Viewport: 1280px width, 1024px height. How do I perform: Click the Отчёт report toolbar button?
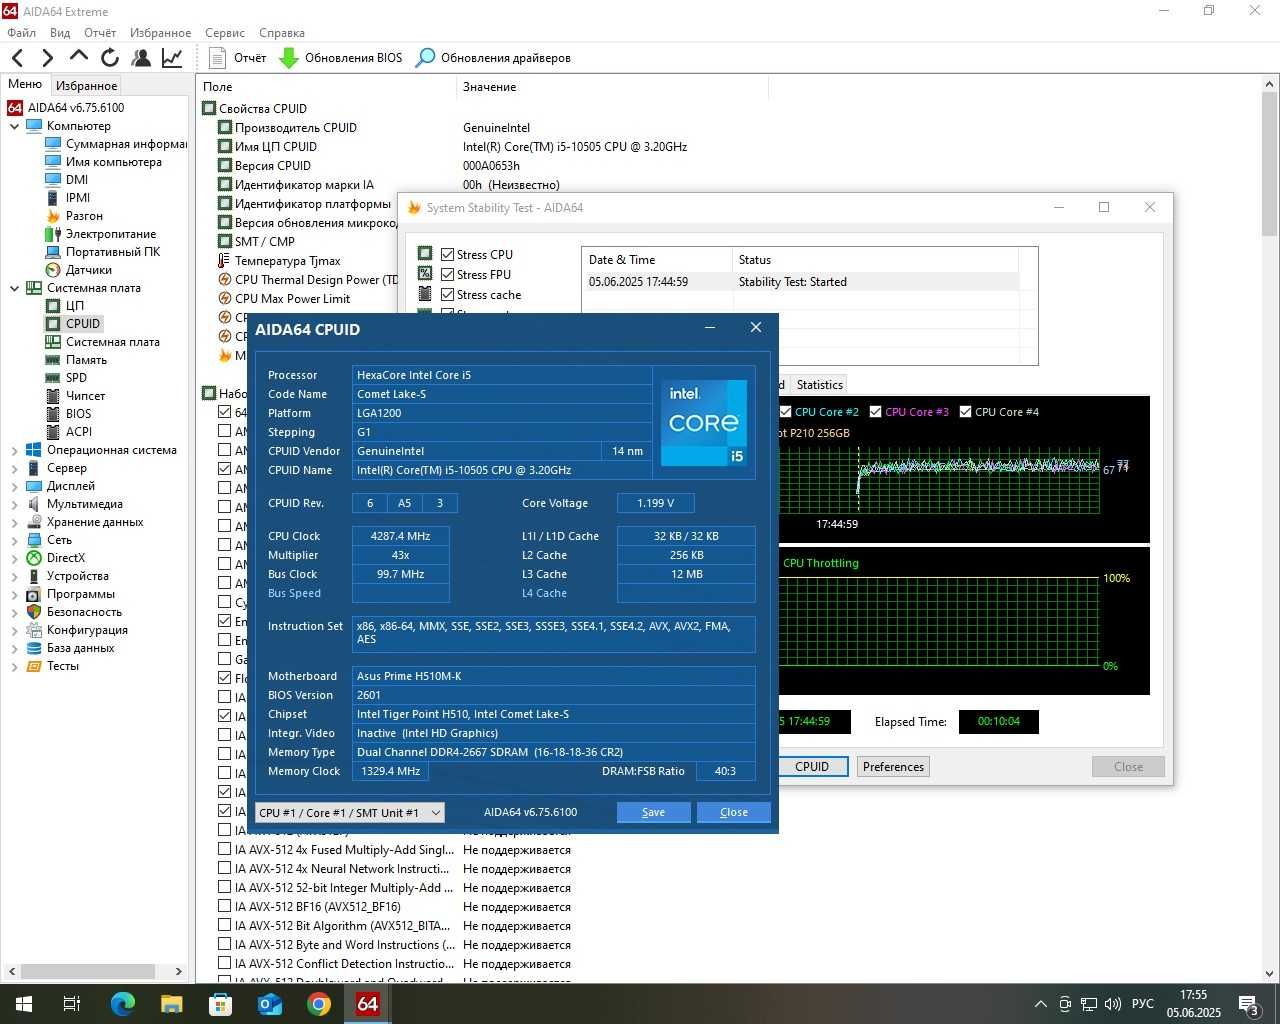coord(238,58)
